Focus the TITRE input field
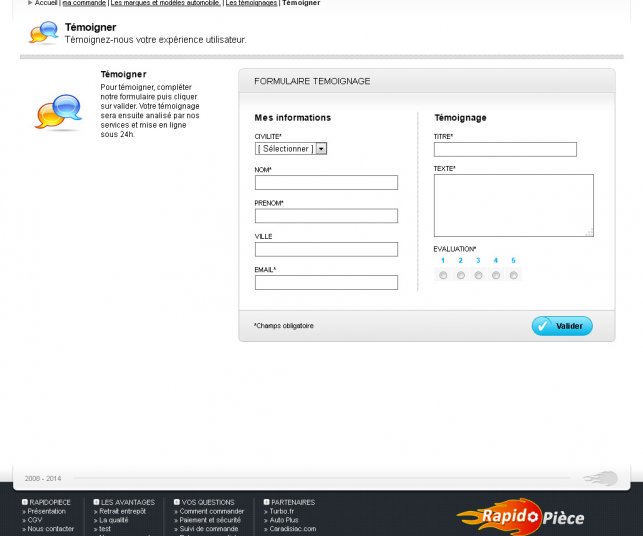 click(505, 149)
